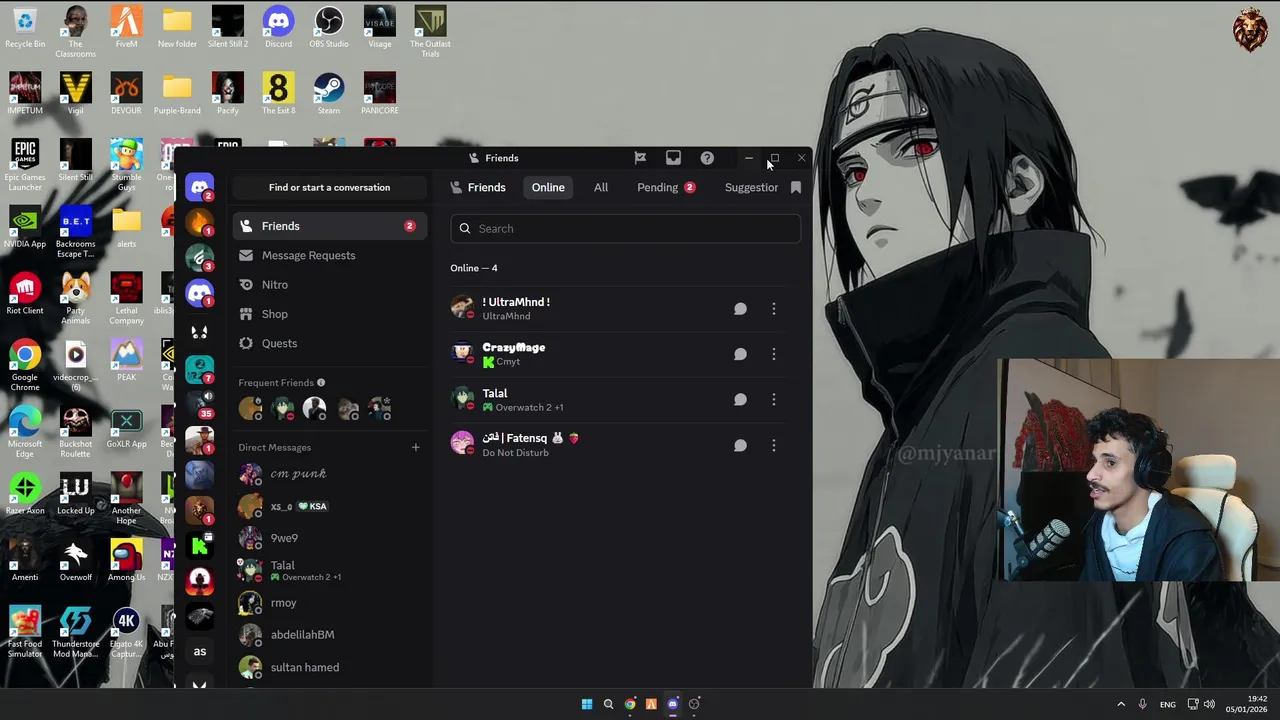This screenshot has width=1280, height=720.
Task: Open the 'as' server icon
Action: [200, 652]
